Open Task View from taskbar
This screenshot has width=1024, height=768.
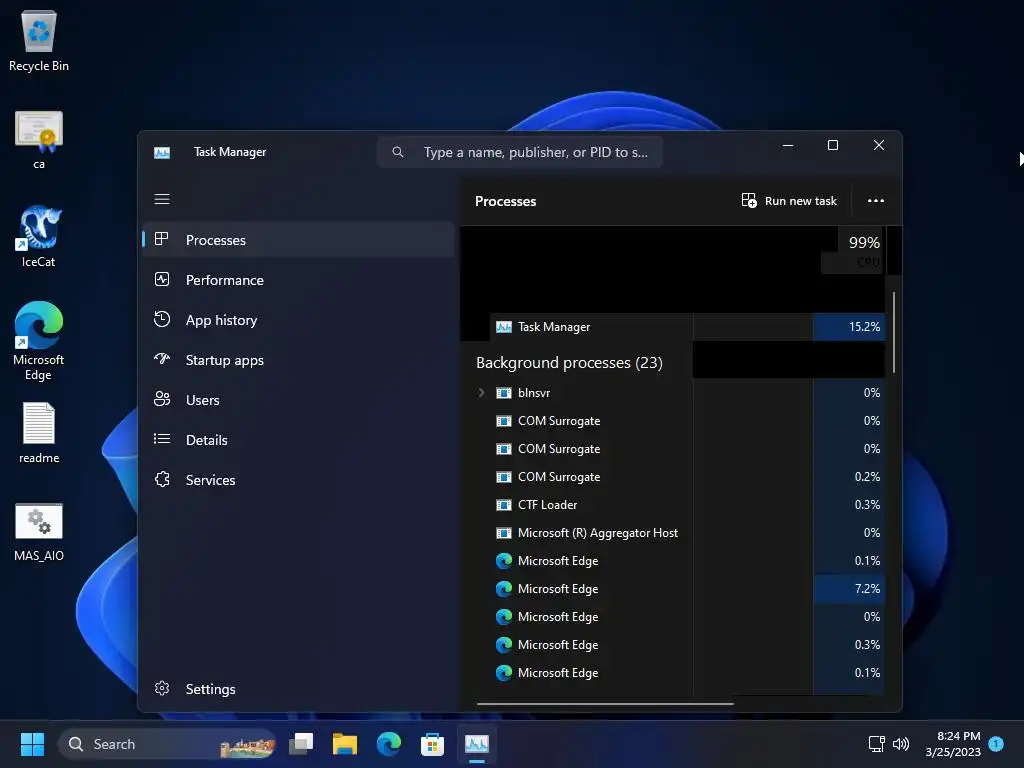tap(301, 744)
